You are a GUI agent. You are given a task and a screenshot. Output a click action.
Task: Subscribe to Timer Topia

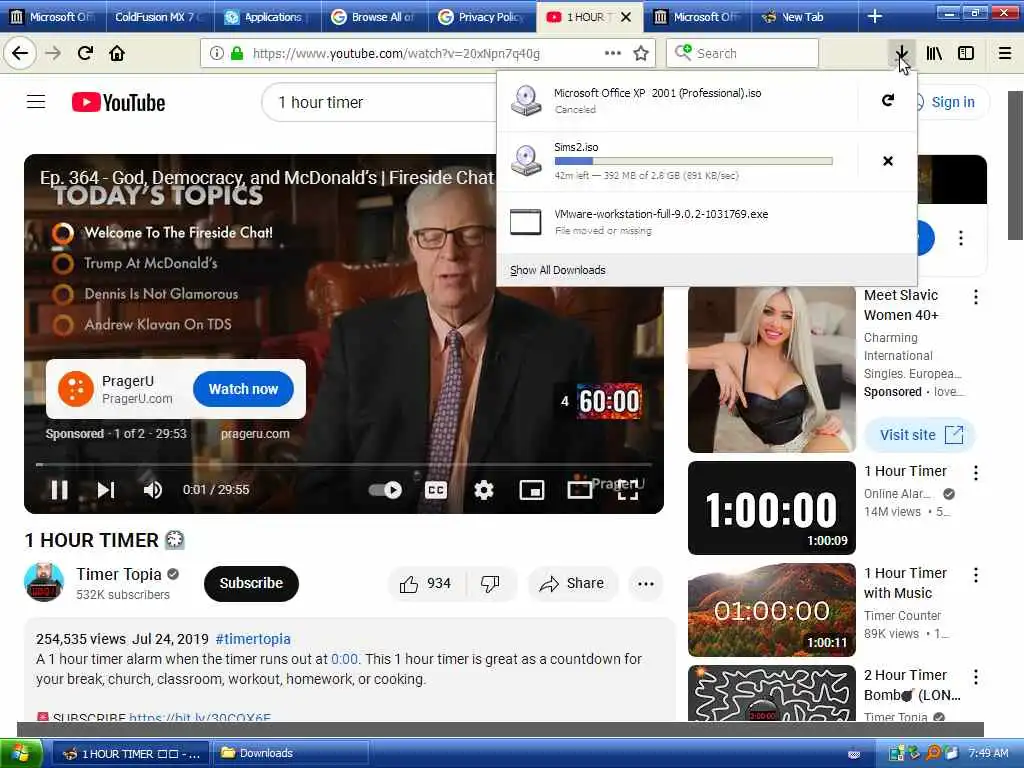click(x=251, y=583)
